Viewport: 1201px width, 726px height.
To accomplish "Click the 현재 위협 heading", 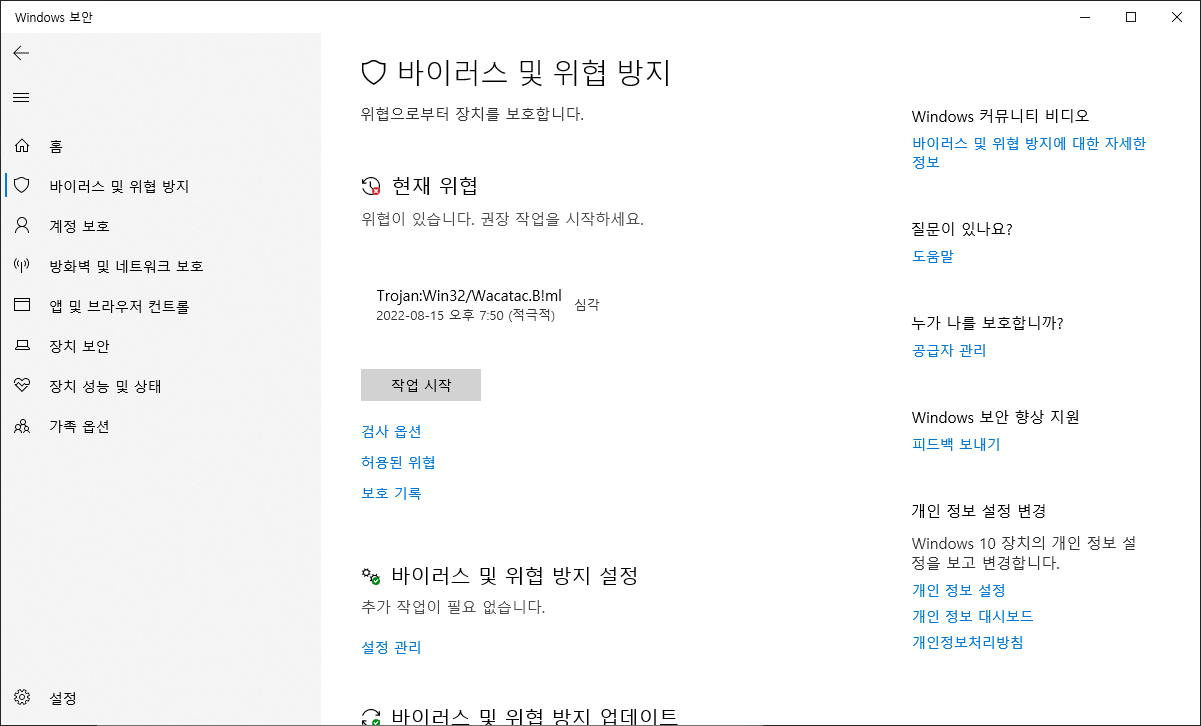I will (x=435, y=186).
